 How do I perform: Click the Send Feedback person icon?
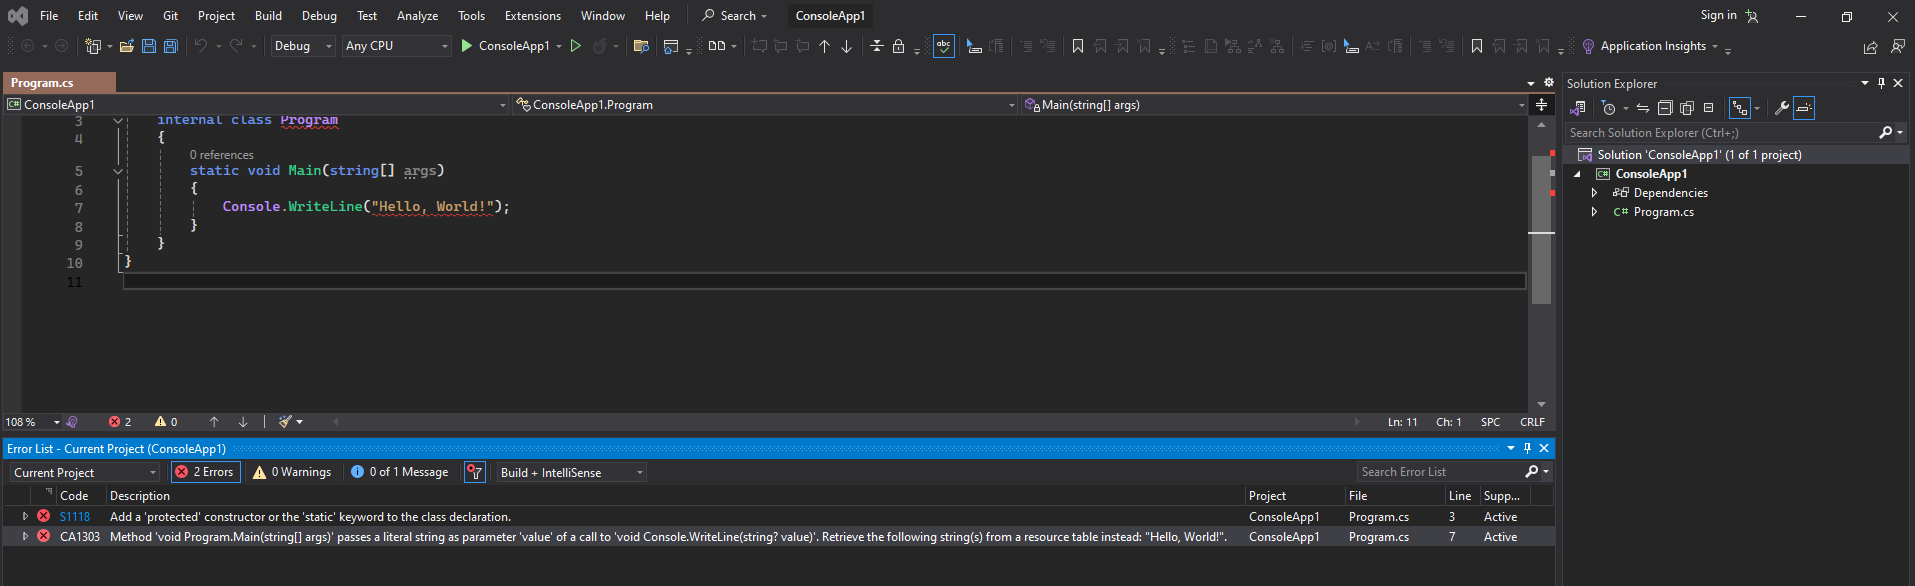[x=1897, y=47]
